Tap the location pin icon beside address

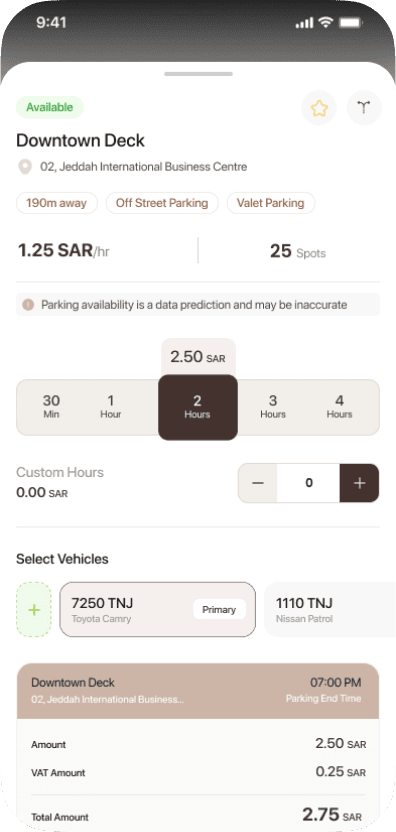24,167
